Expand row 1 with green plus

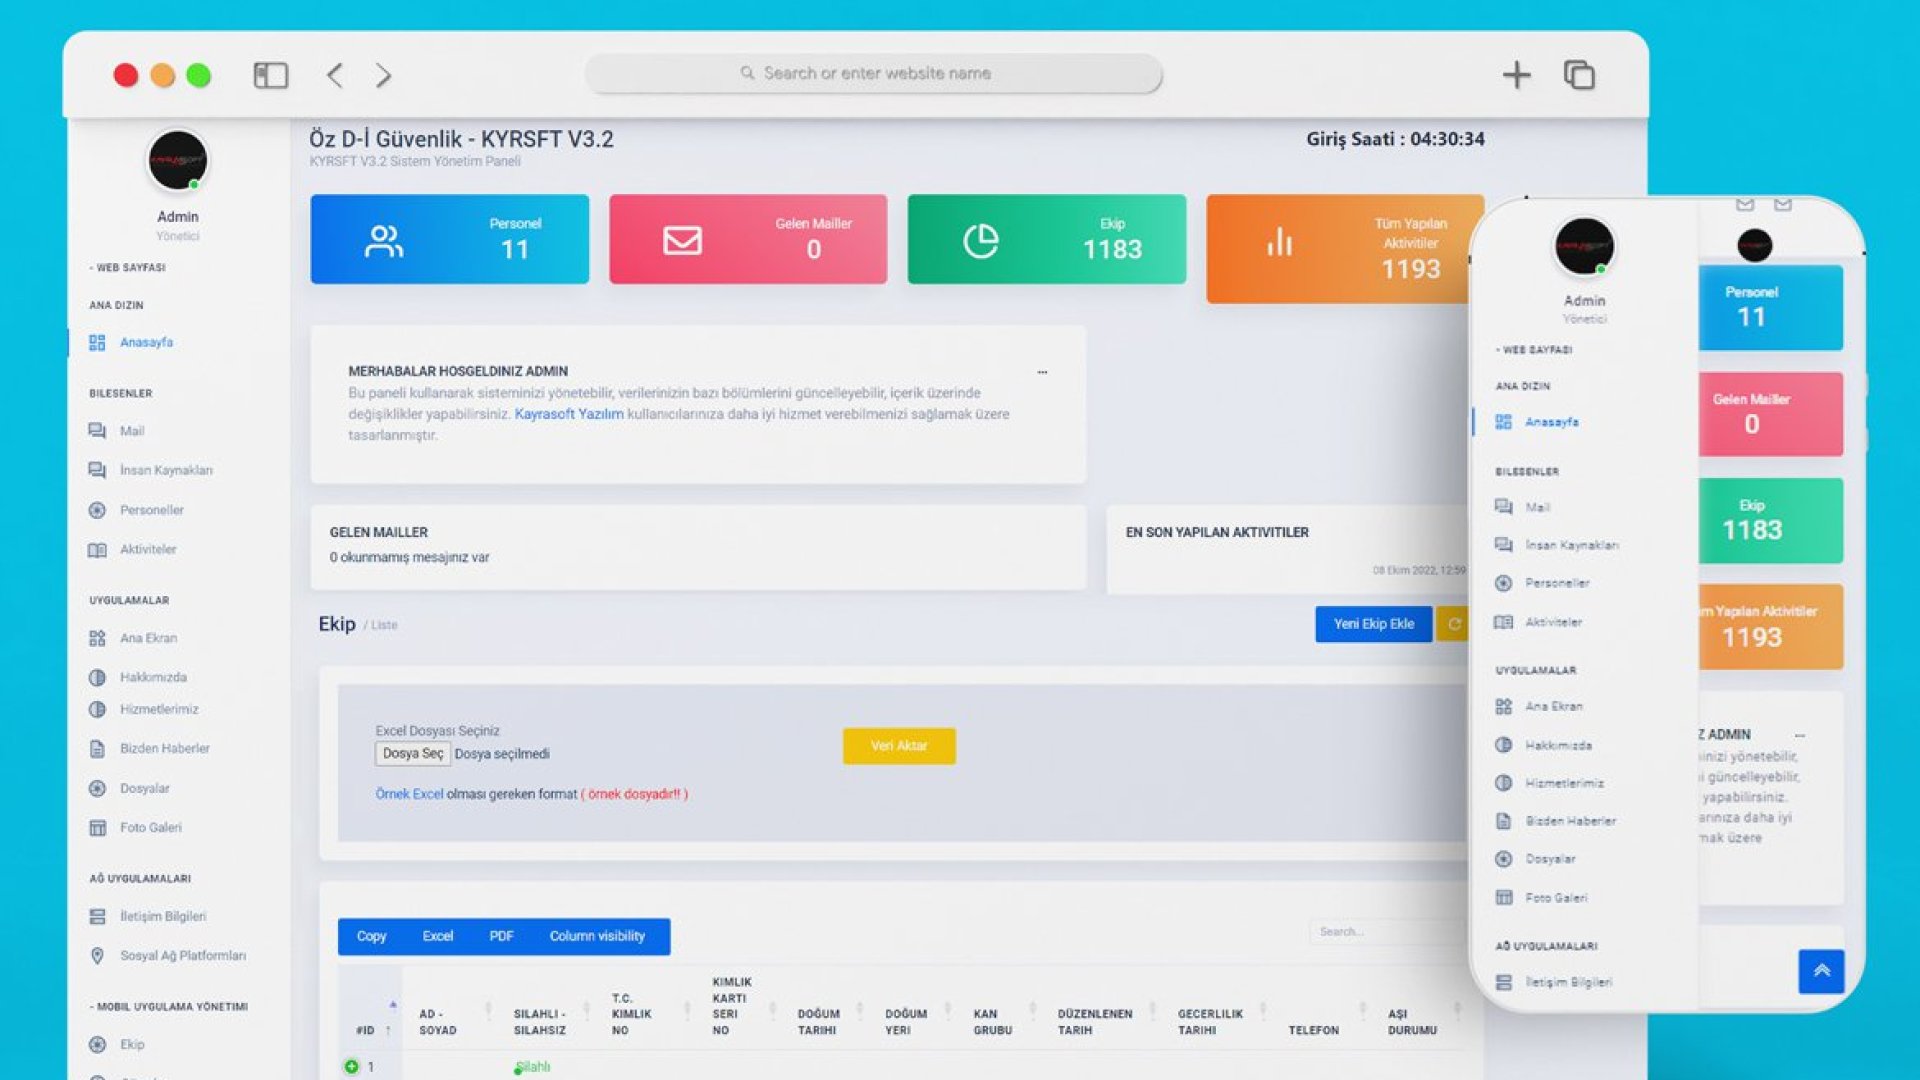point(351,1067)
